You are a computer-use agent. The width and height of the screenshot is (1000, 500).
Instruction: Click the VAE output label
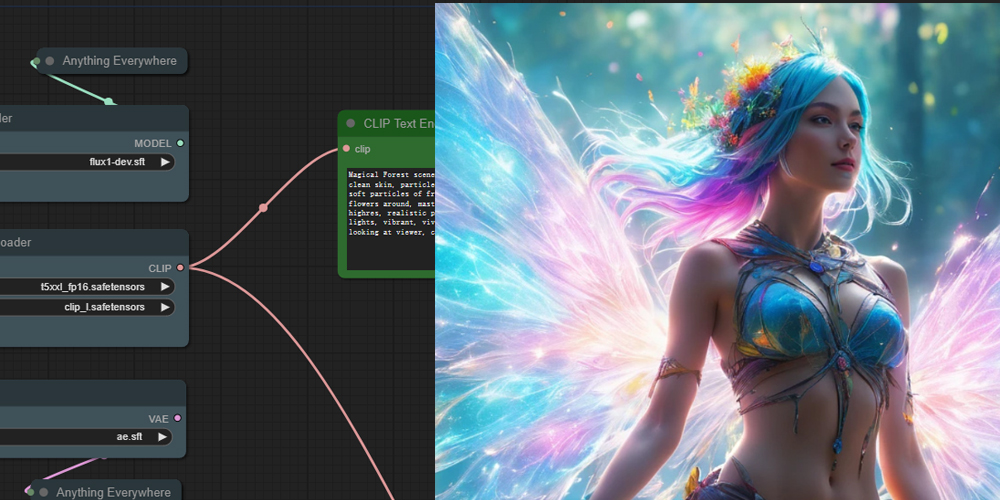[x=159, y=419]
